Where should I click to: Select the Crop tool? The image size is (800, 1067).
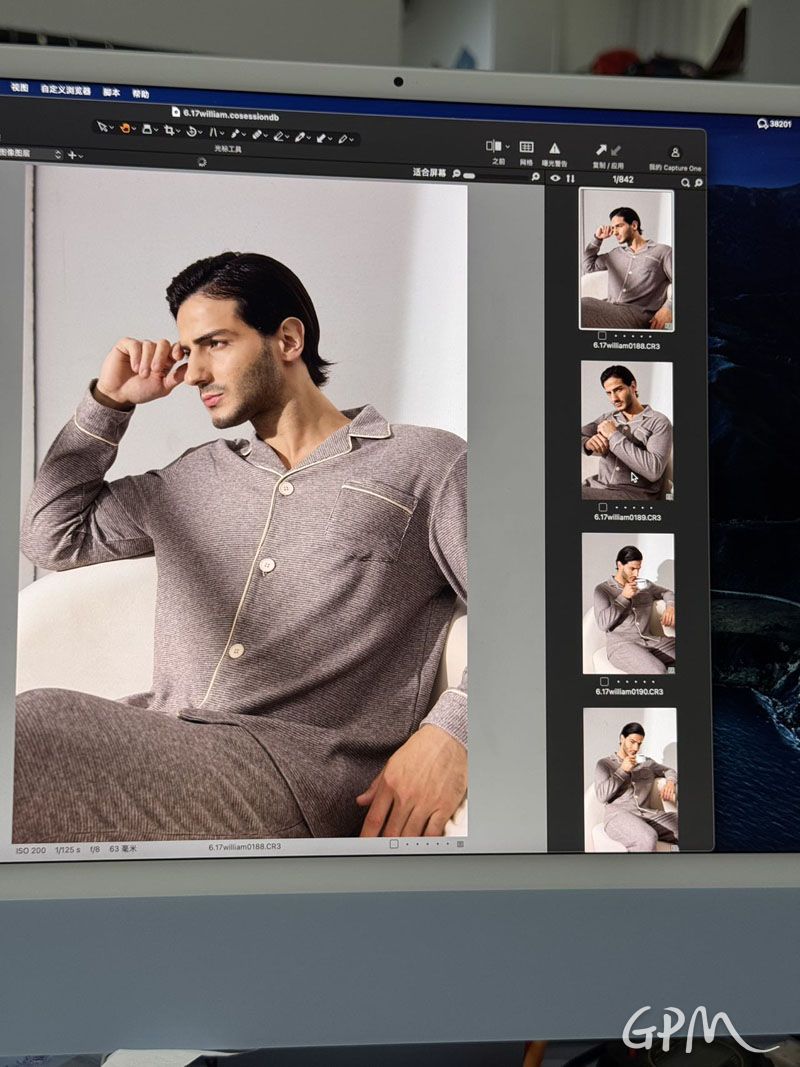pyautogui.click(x=169, y=130)
